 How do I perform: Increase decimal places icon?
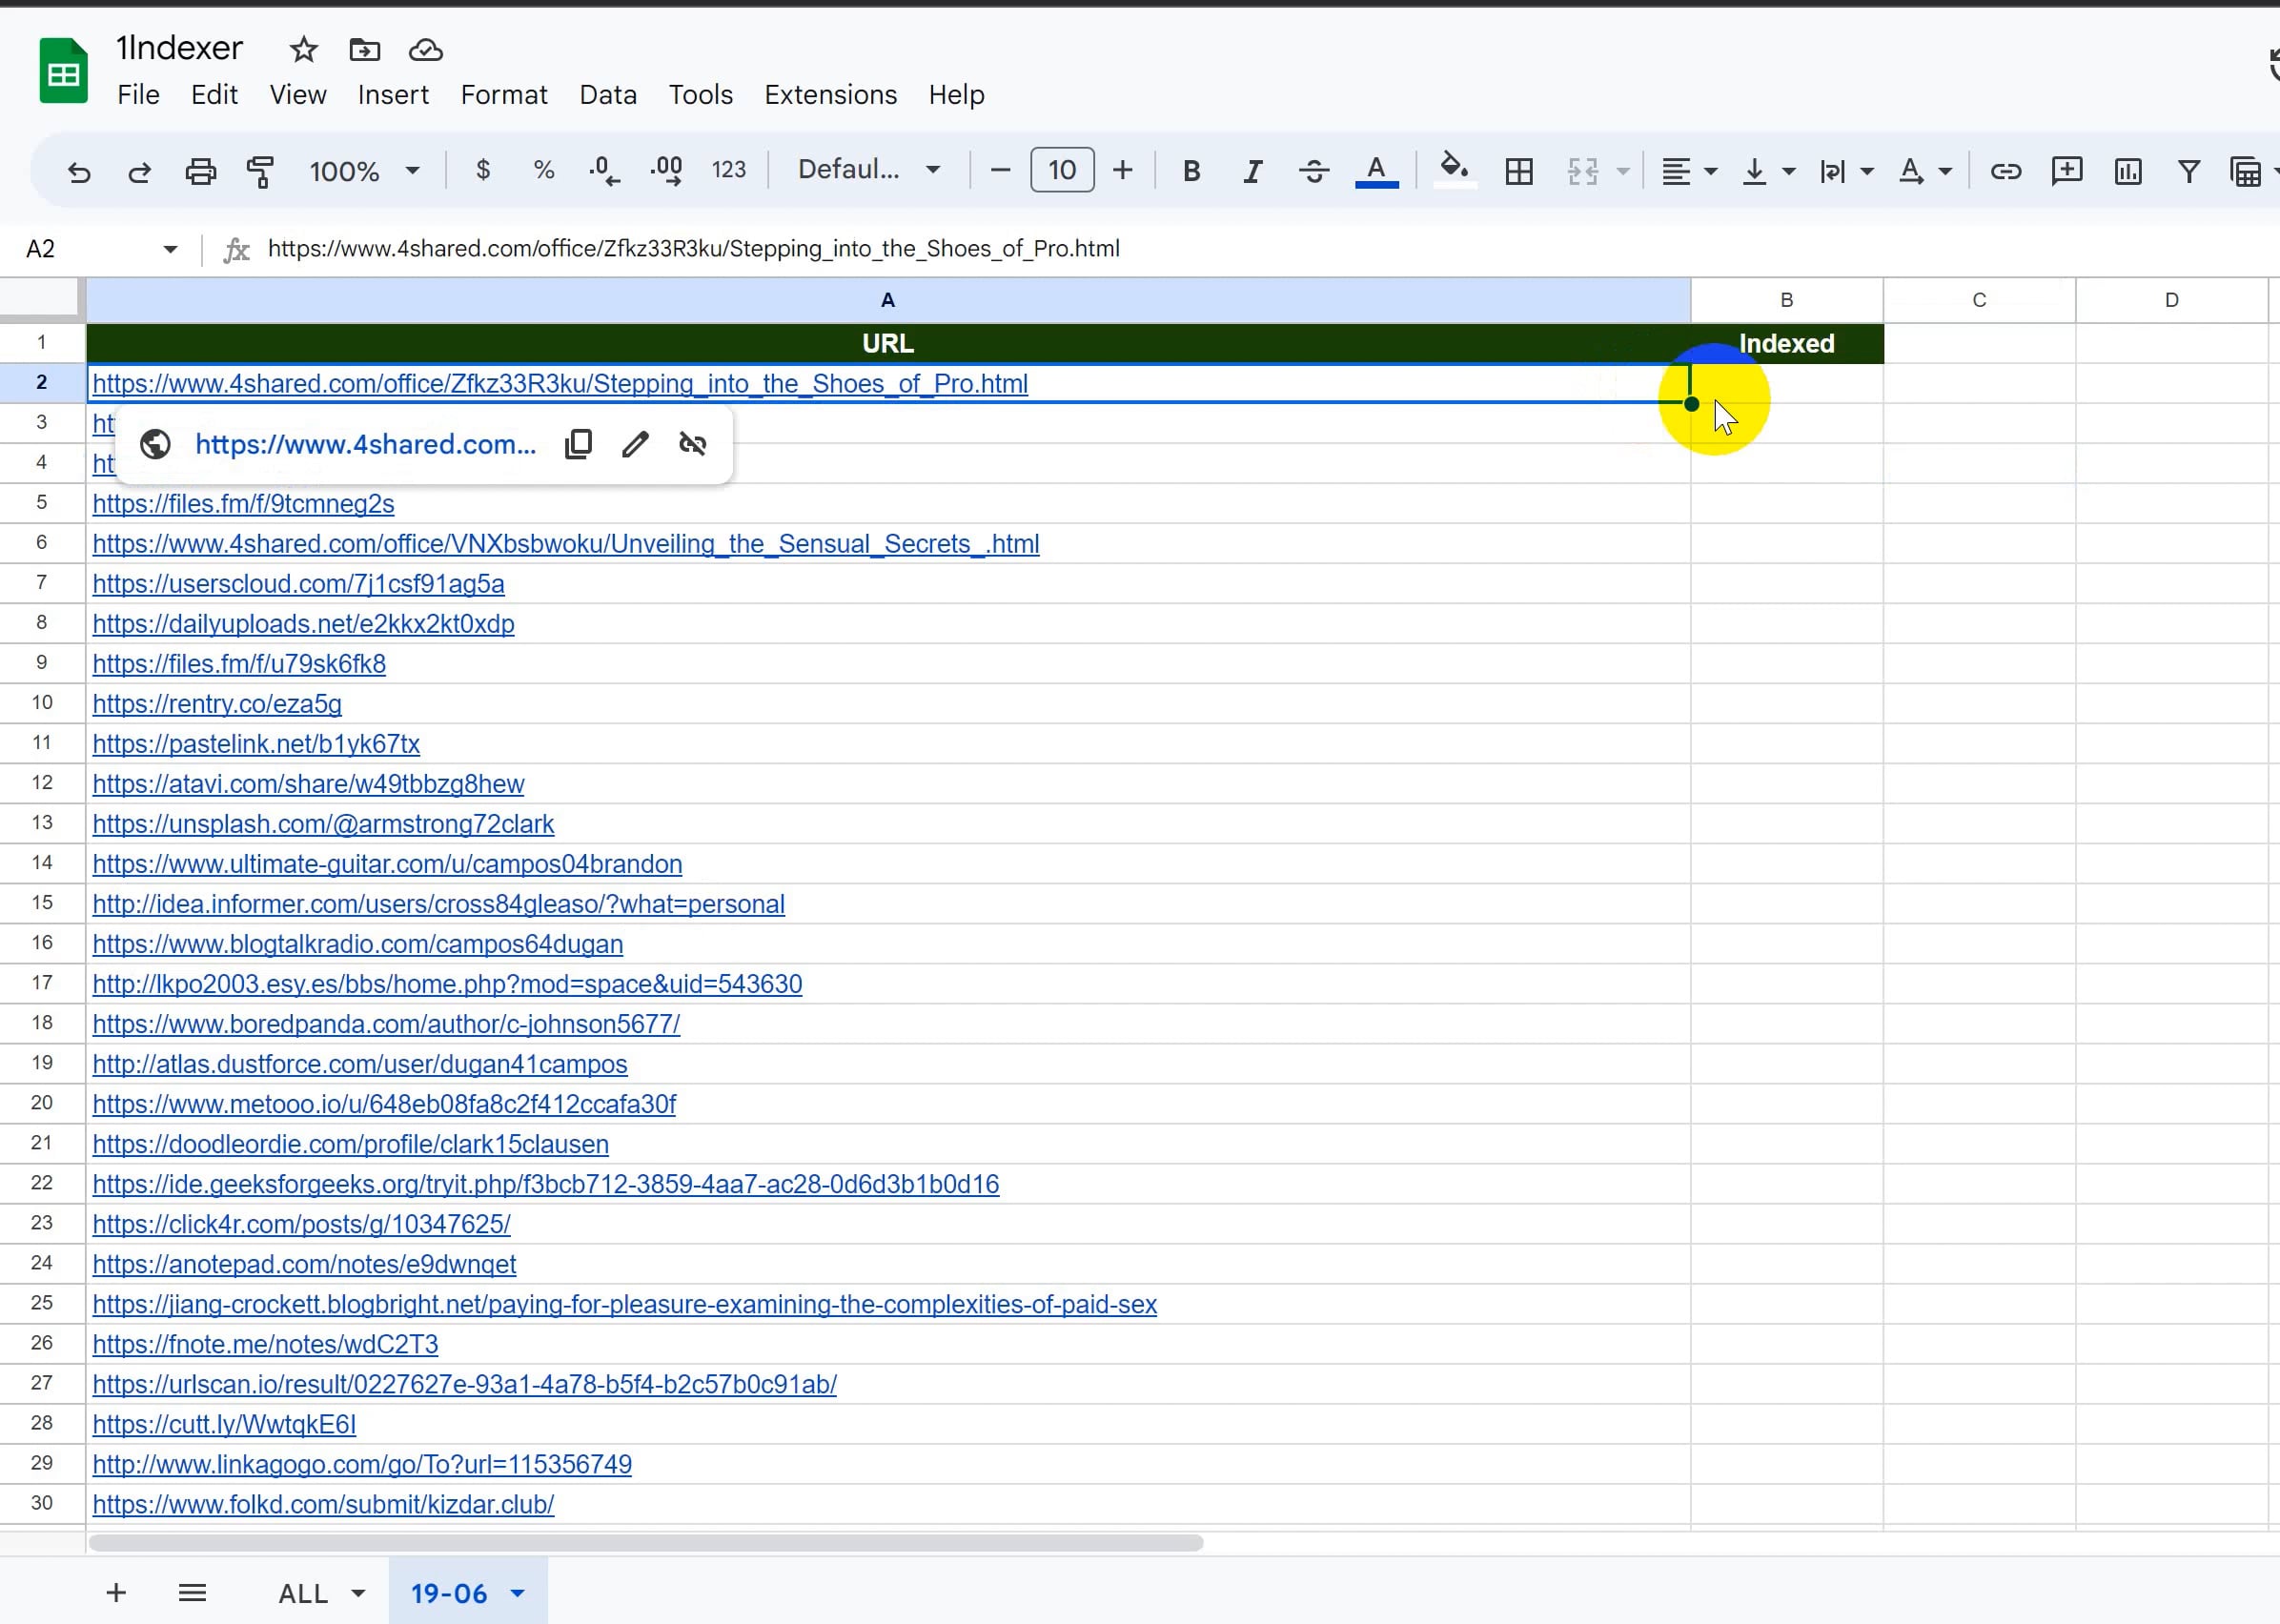coord(666,171)
